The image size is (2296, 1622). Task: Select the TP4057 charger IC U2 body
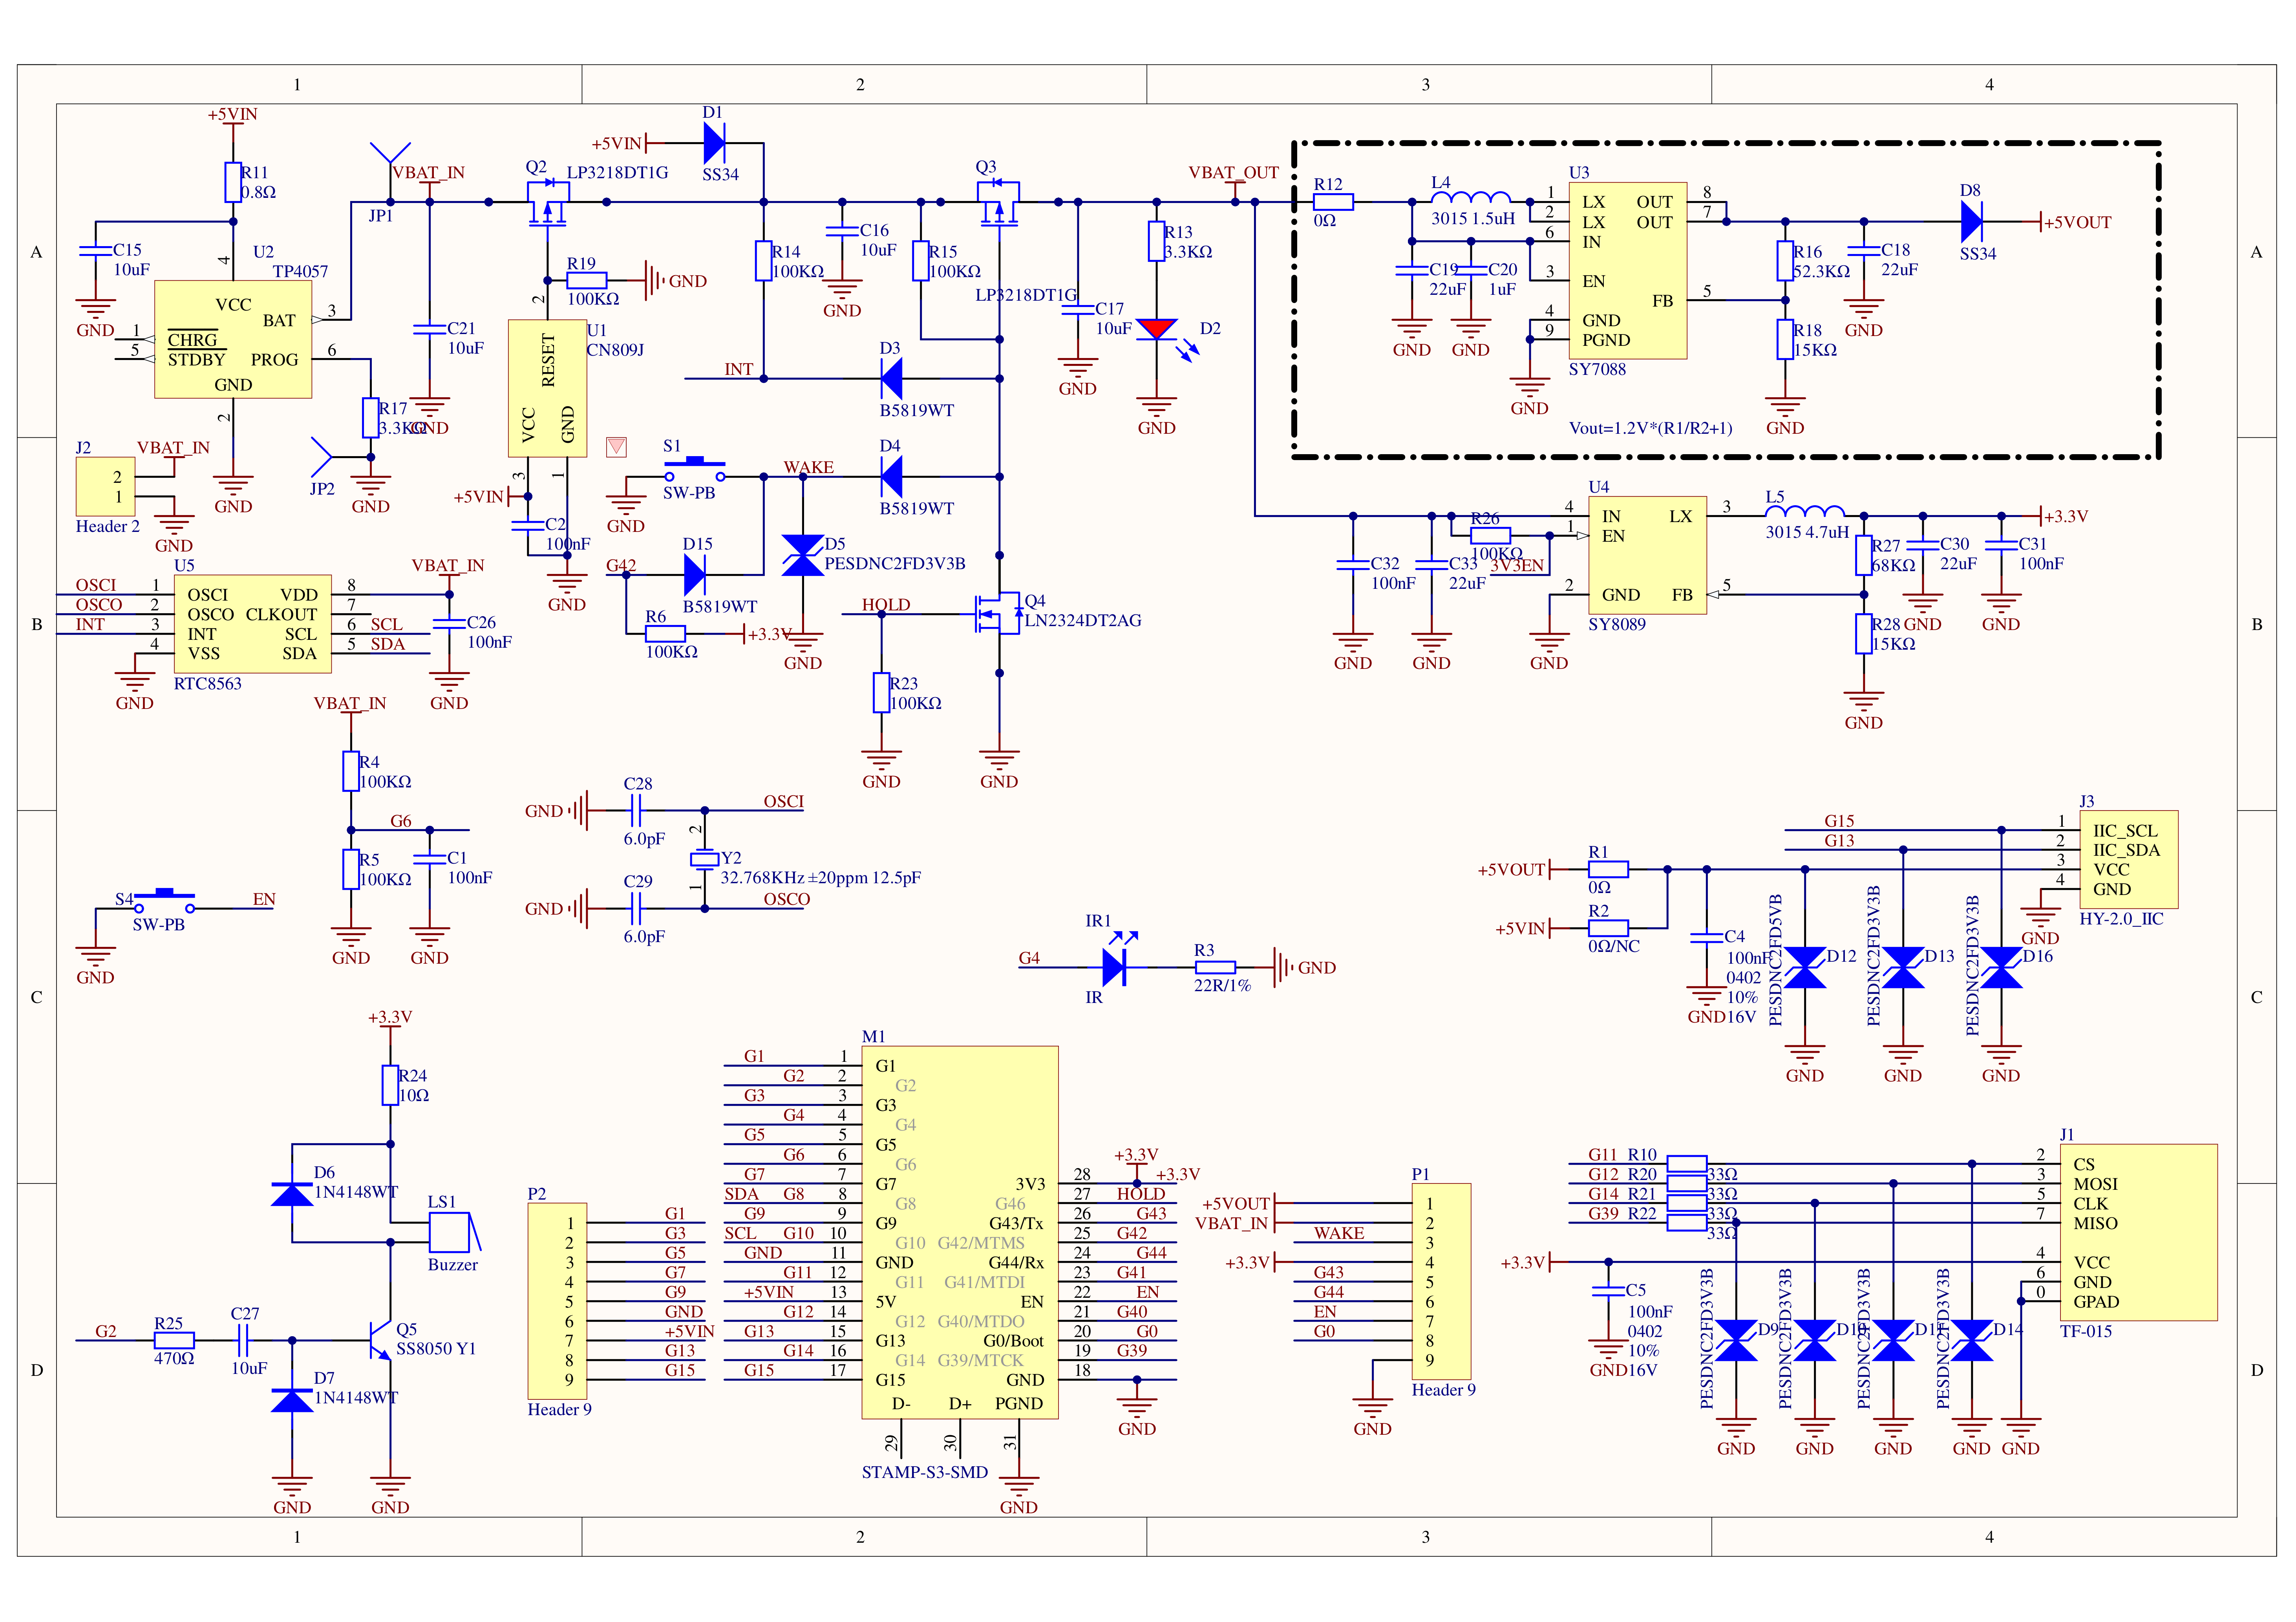(233, 339)
